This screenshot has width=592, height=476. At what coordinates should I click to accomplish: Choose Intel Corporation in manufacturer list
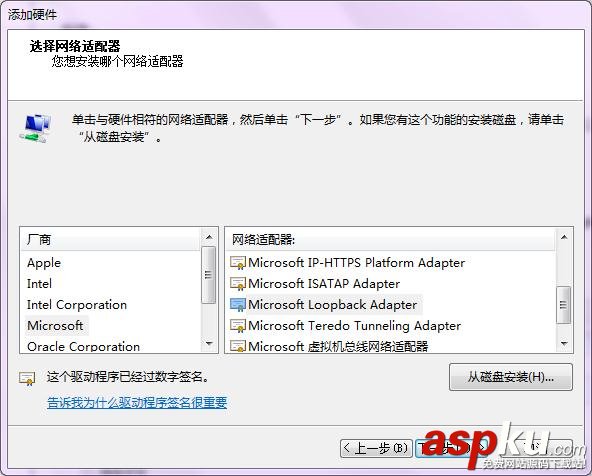[x=77, y=305]
